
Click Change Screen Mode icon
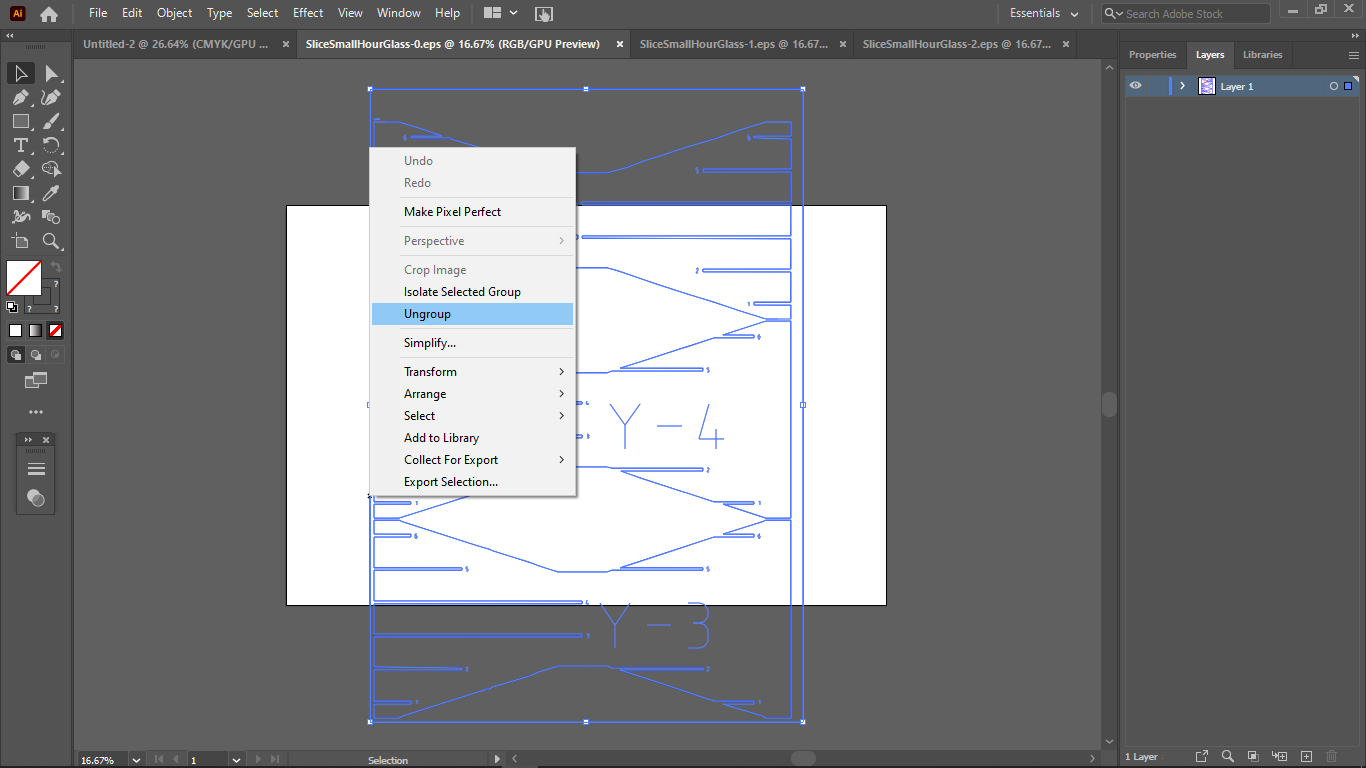point(36,380)
